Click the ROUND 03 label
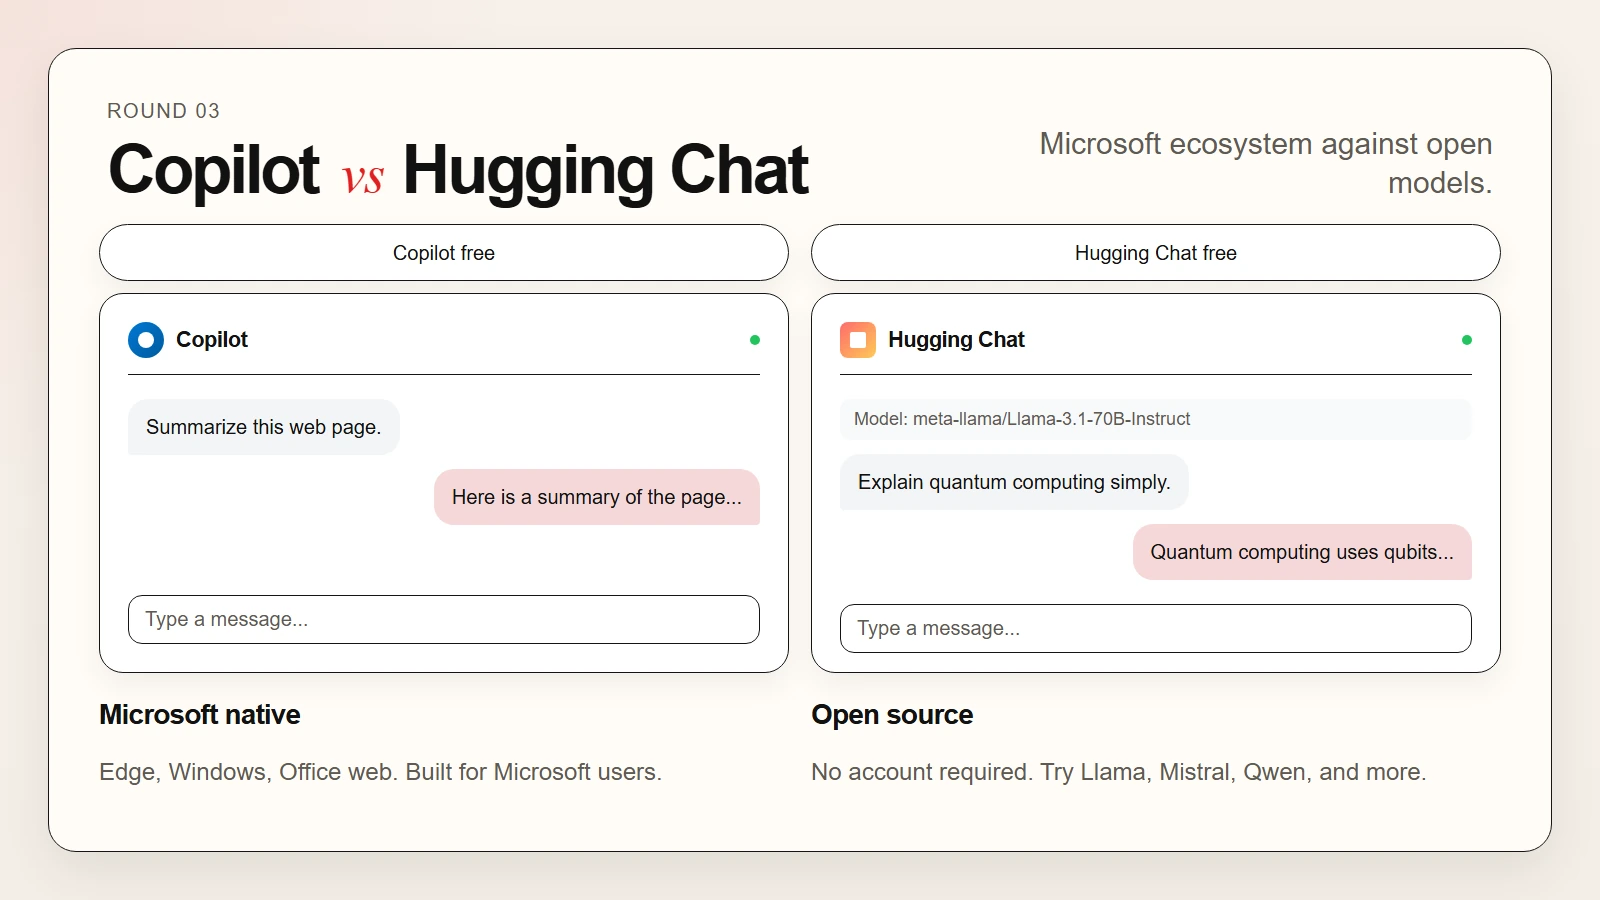 [x=164, y=111]
